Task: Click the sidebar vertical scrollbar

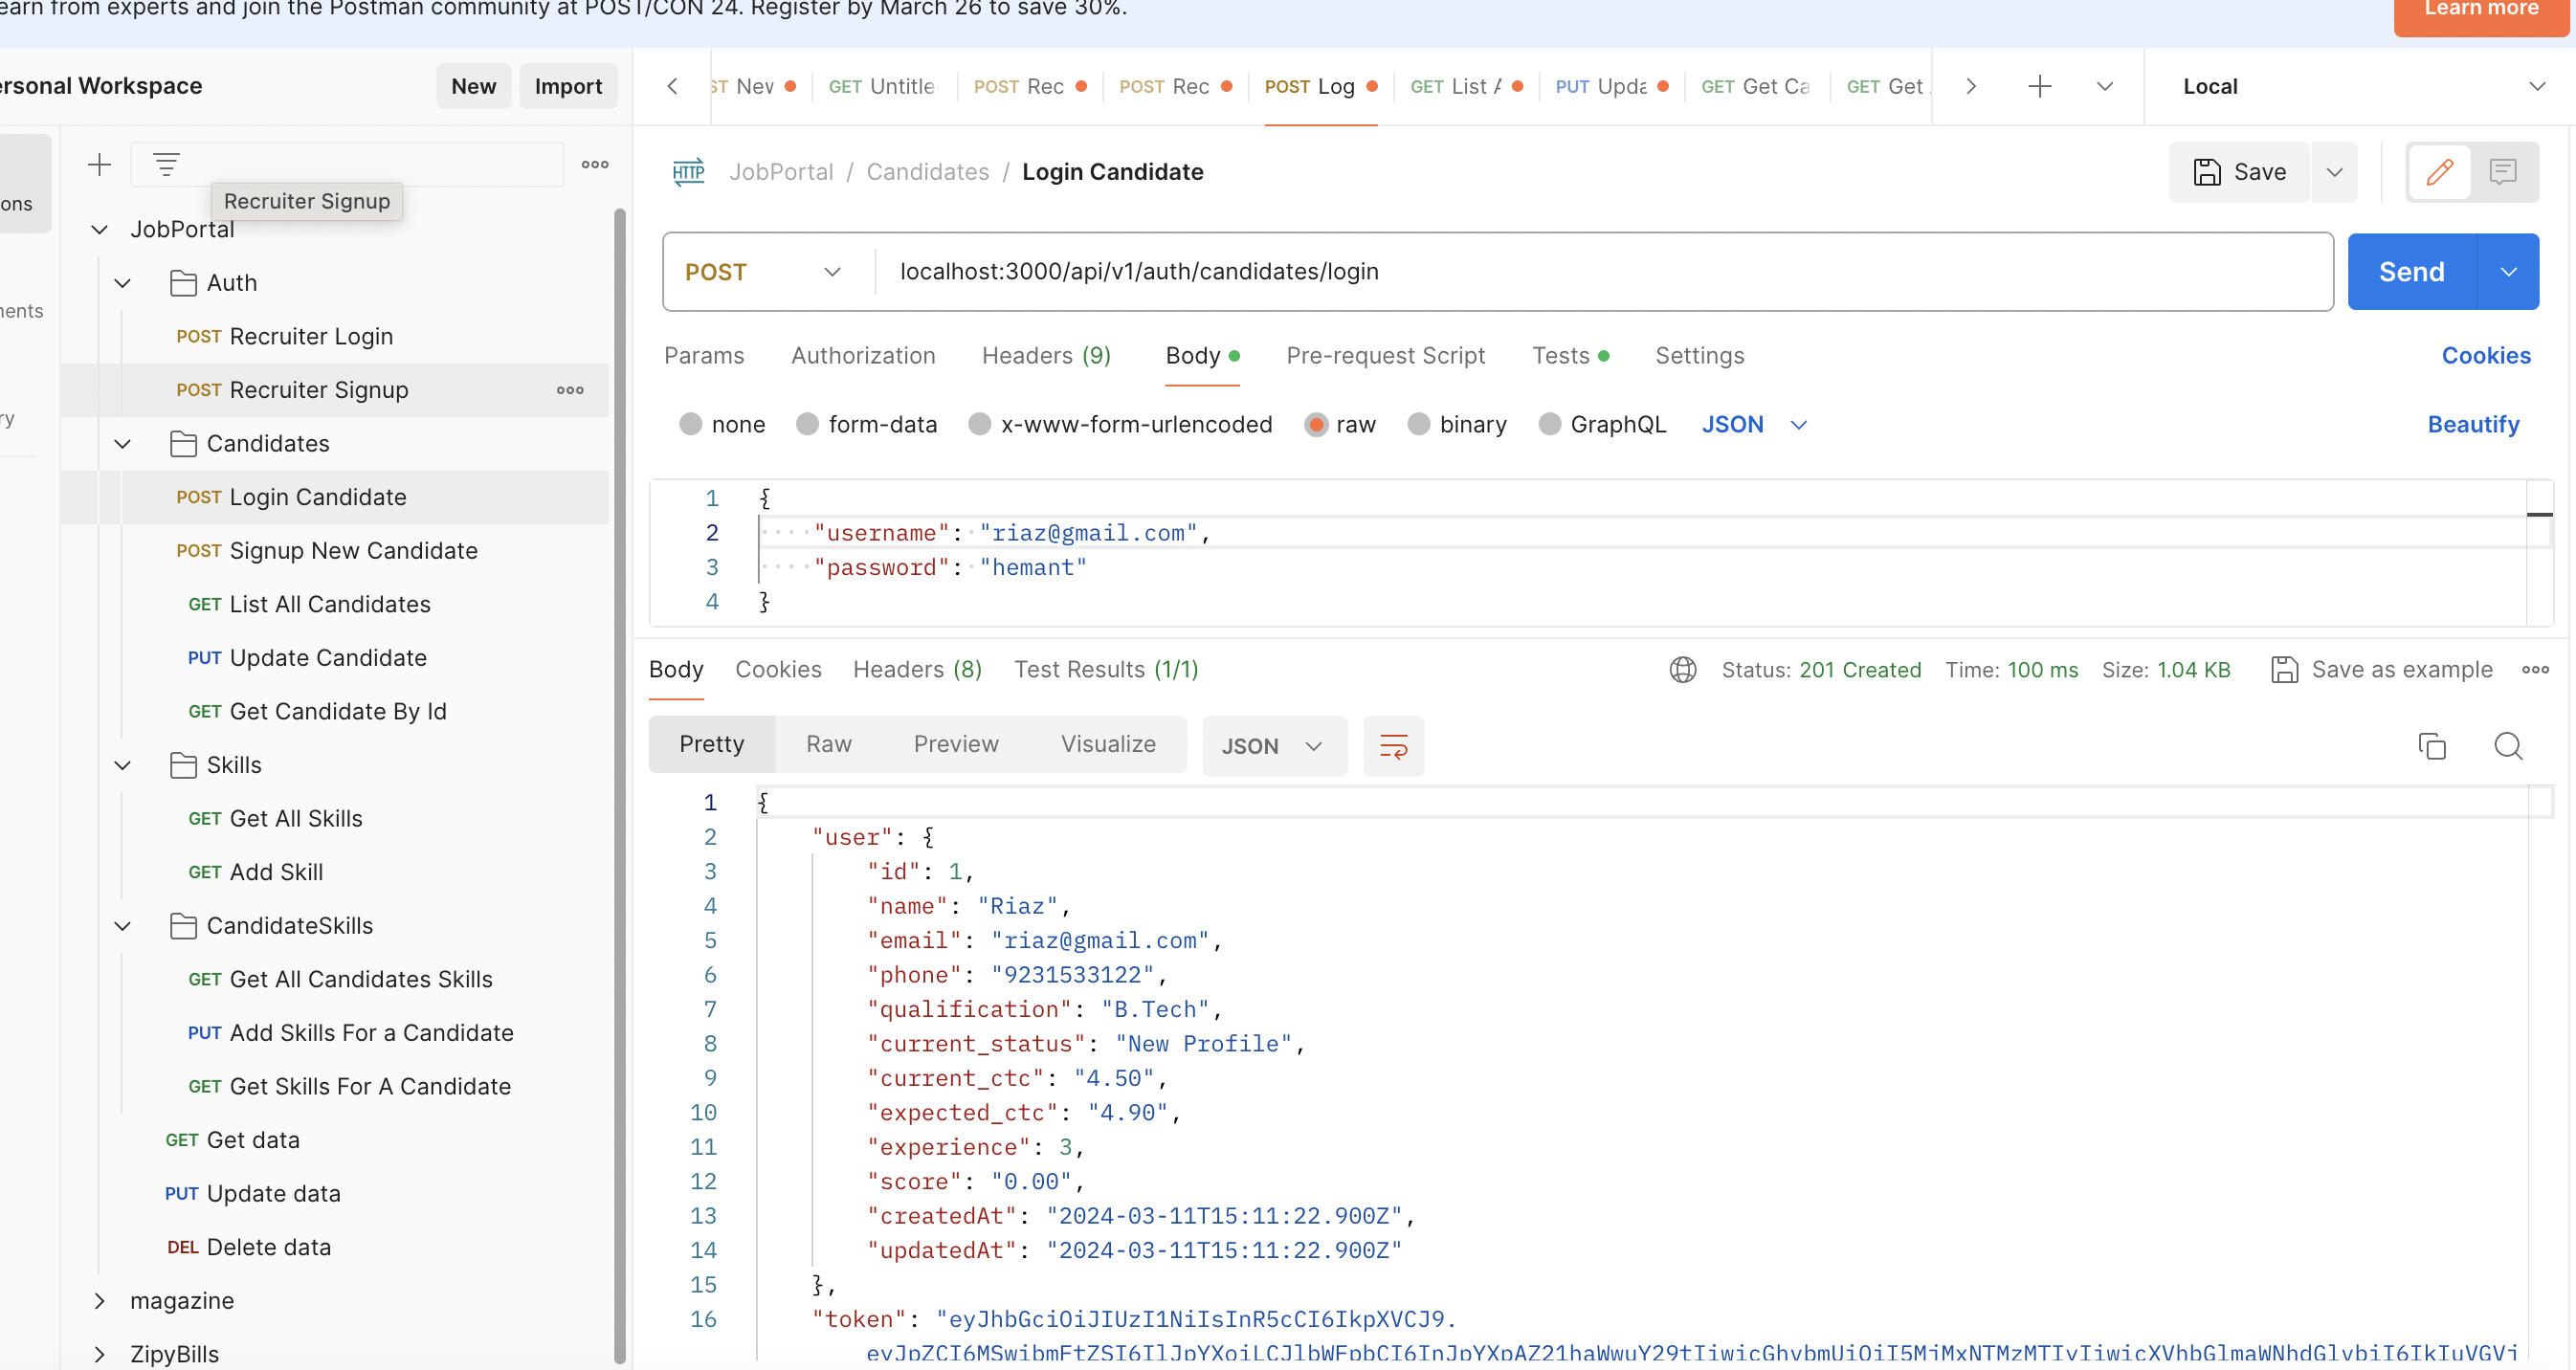Action: pos(619,700)
